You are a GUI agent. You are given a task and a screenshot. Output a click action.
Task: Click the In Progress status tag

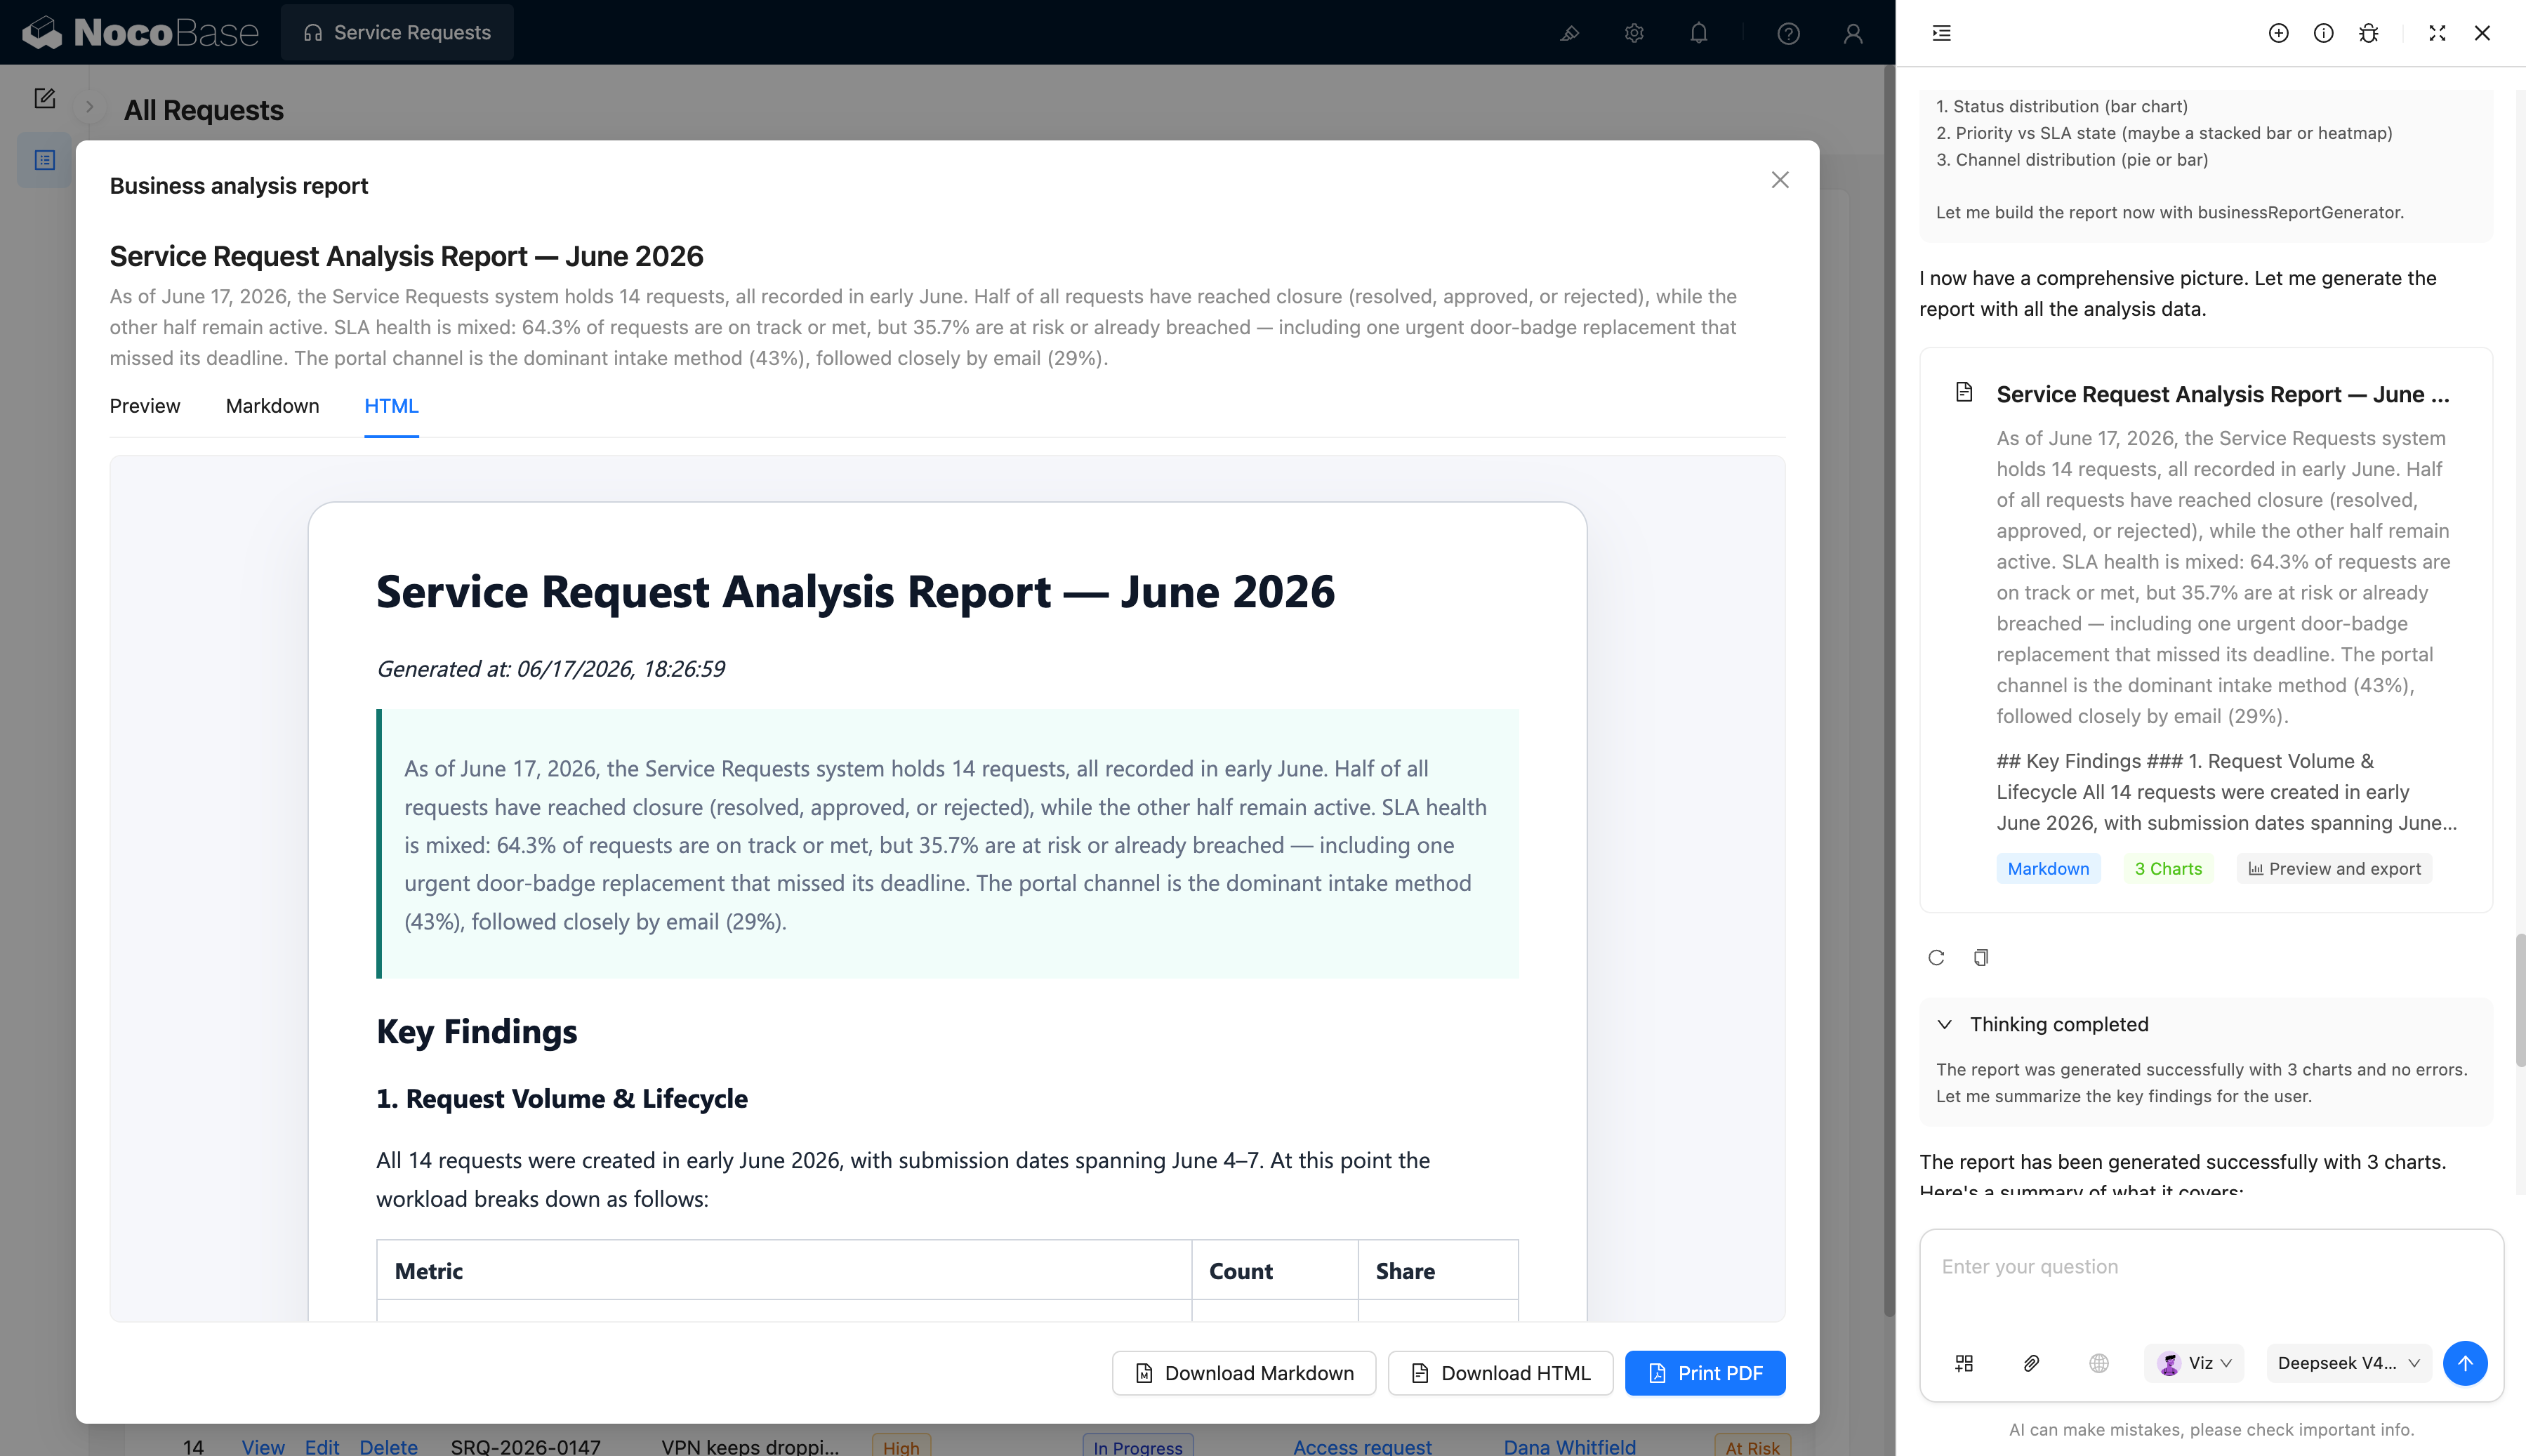pos(1138,1446)
